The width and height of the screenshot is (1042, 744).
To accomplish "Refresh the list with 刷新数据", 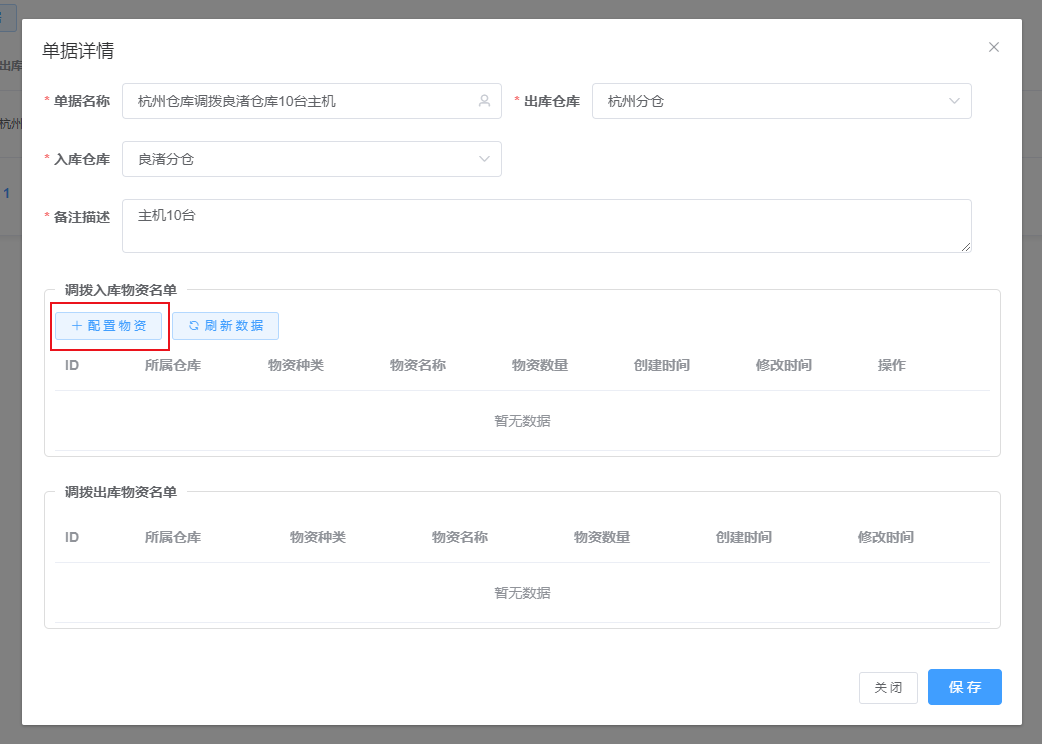I will click(225, 326).
